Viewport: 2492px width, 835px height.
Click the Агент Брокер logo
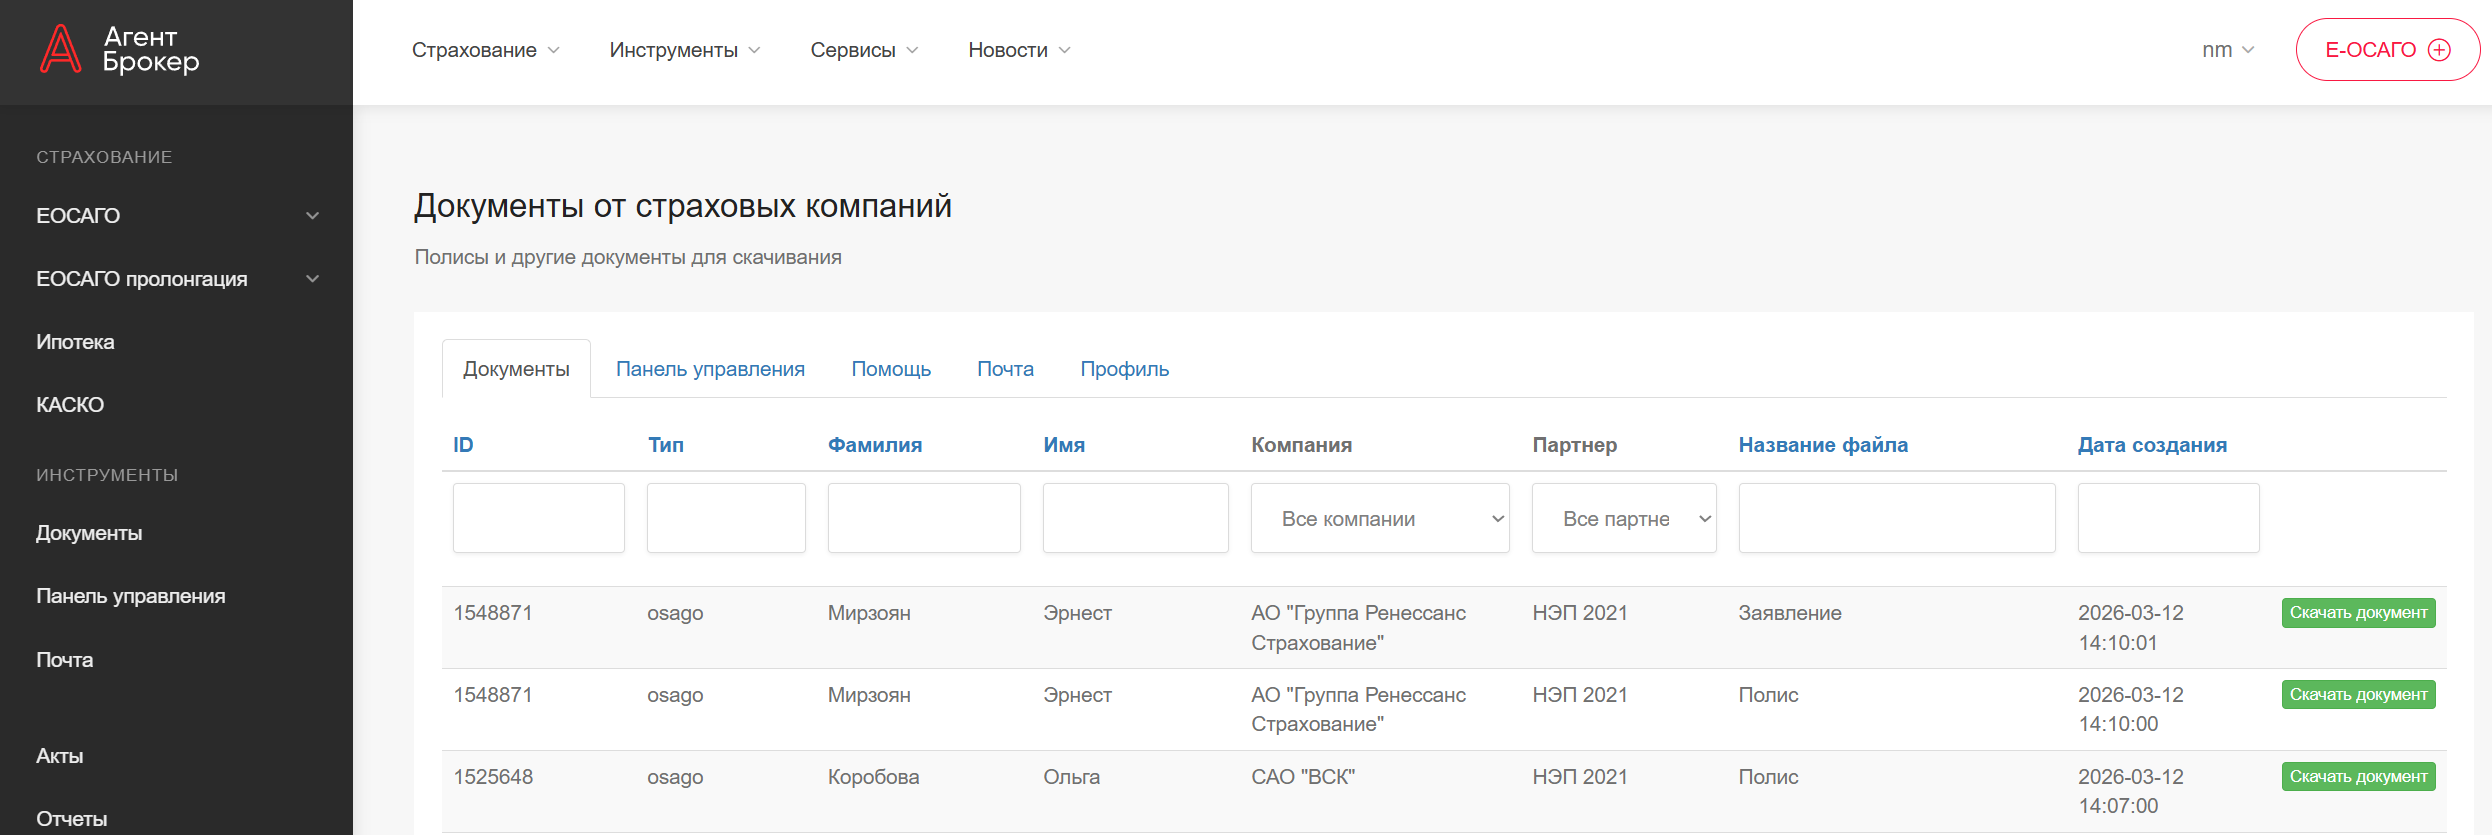click(120, 50)
